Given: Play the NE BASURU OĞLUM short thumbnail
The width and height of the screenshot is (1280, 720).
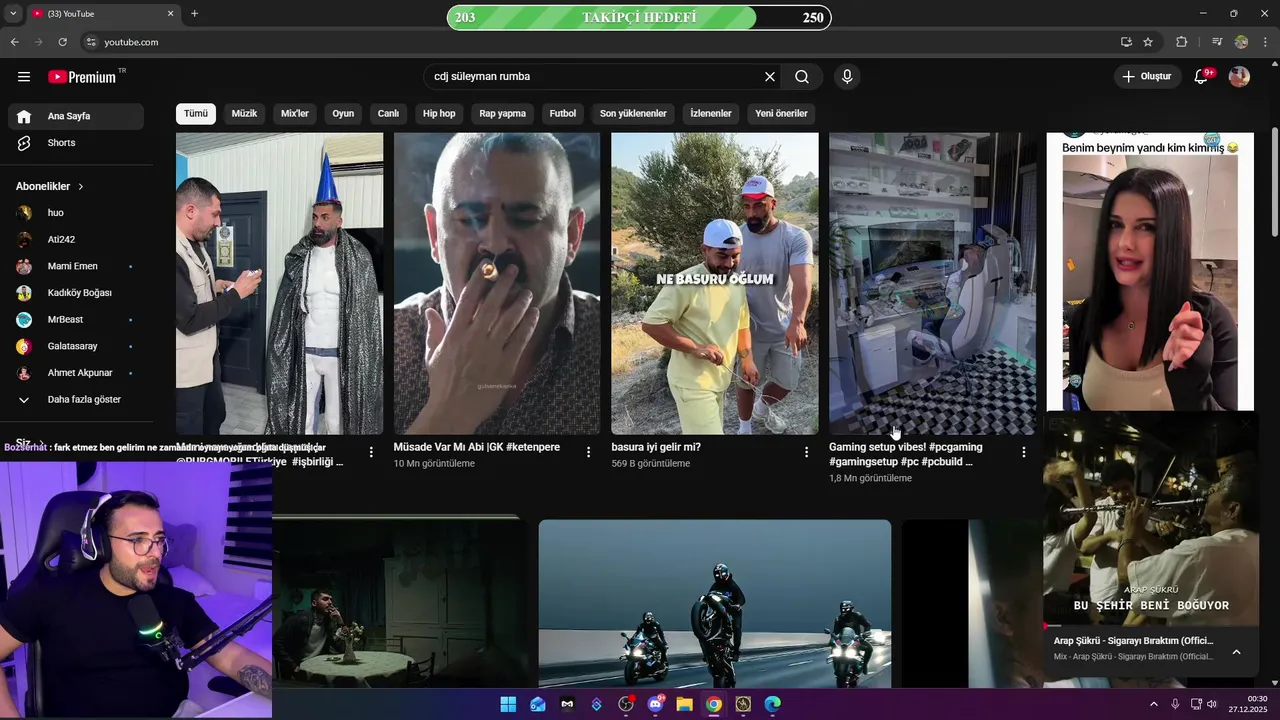Looking at the screenshot, I should (x=715, y=283).
